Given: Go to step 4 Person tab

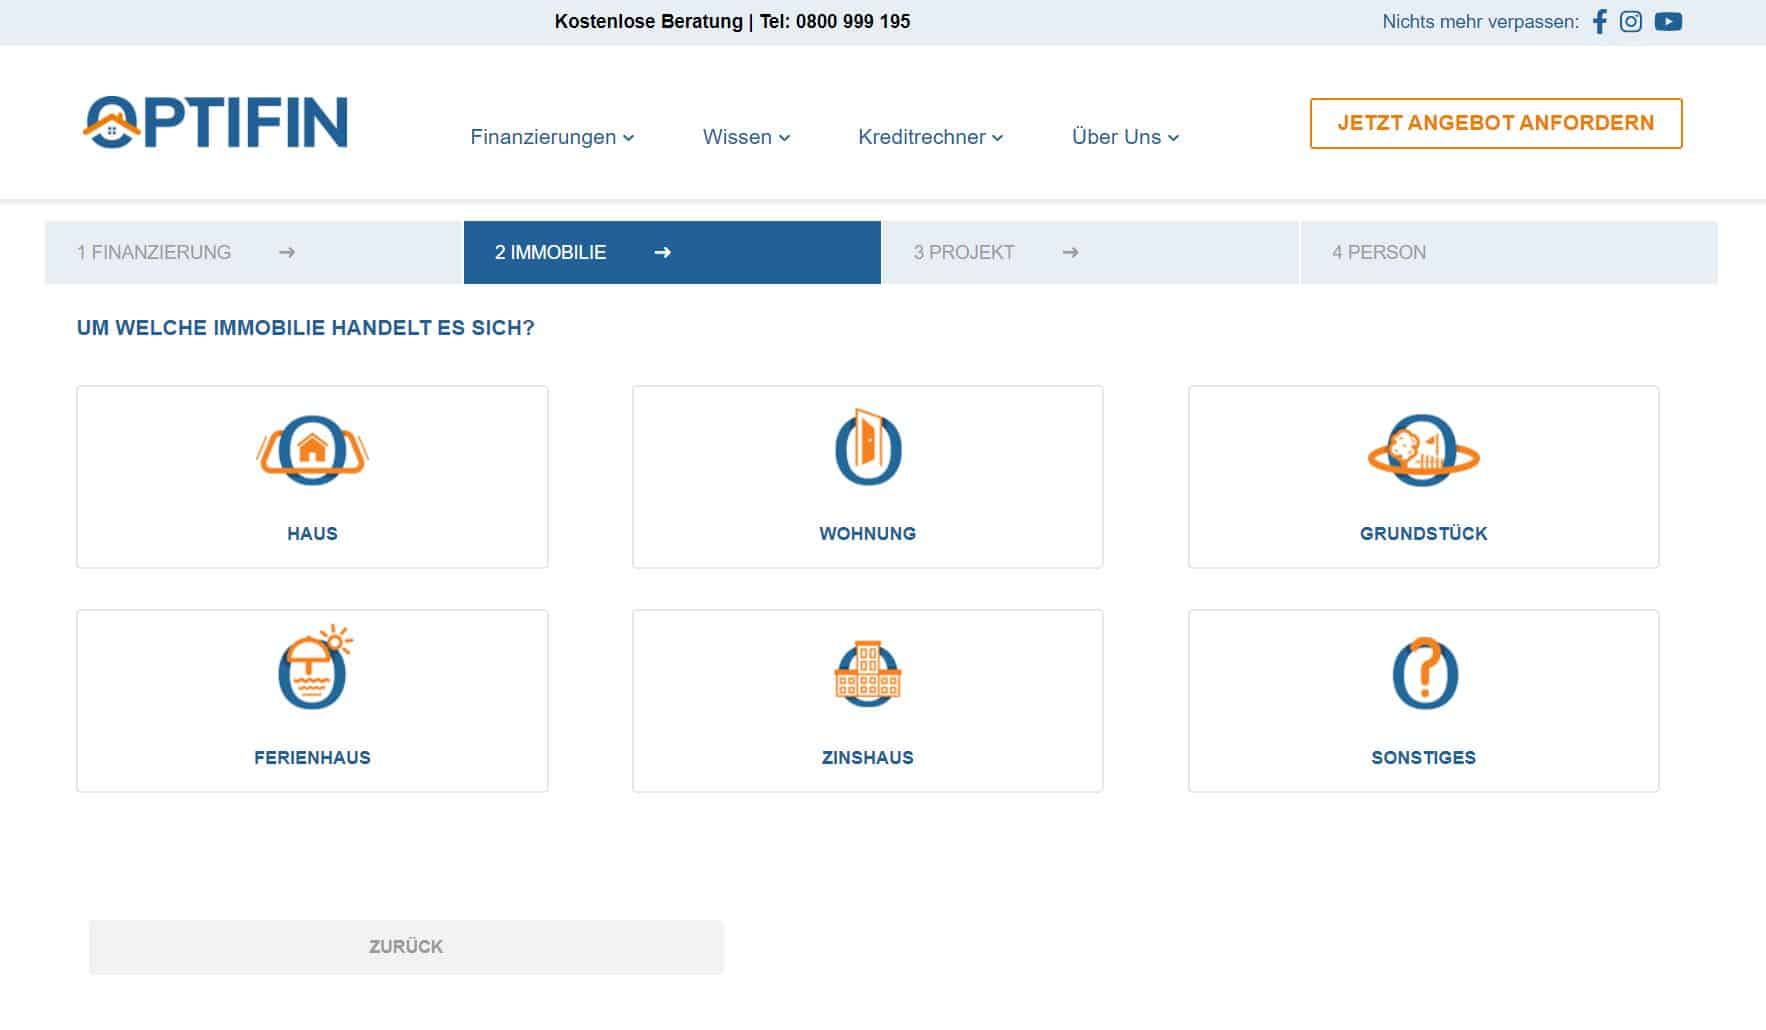Looking at the screenshot, I should point(1509,252).
